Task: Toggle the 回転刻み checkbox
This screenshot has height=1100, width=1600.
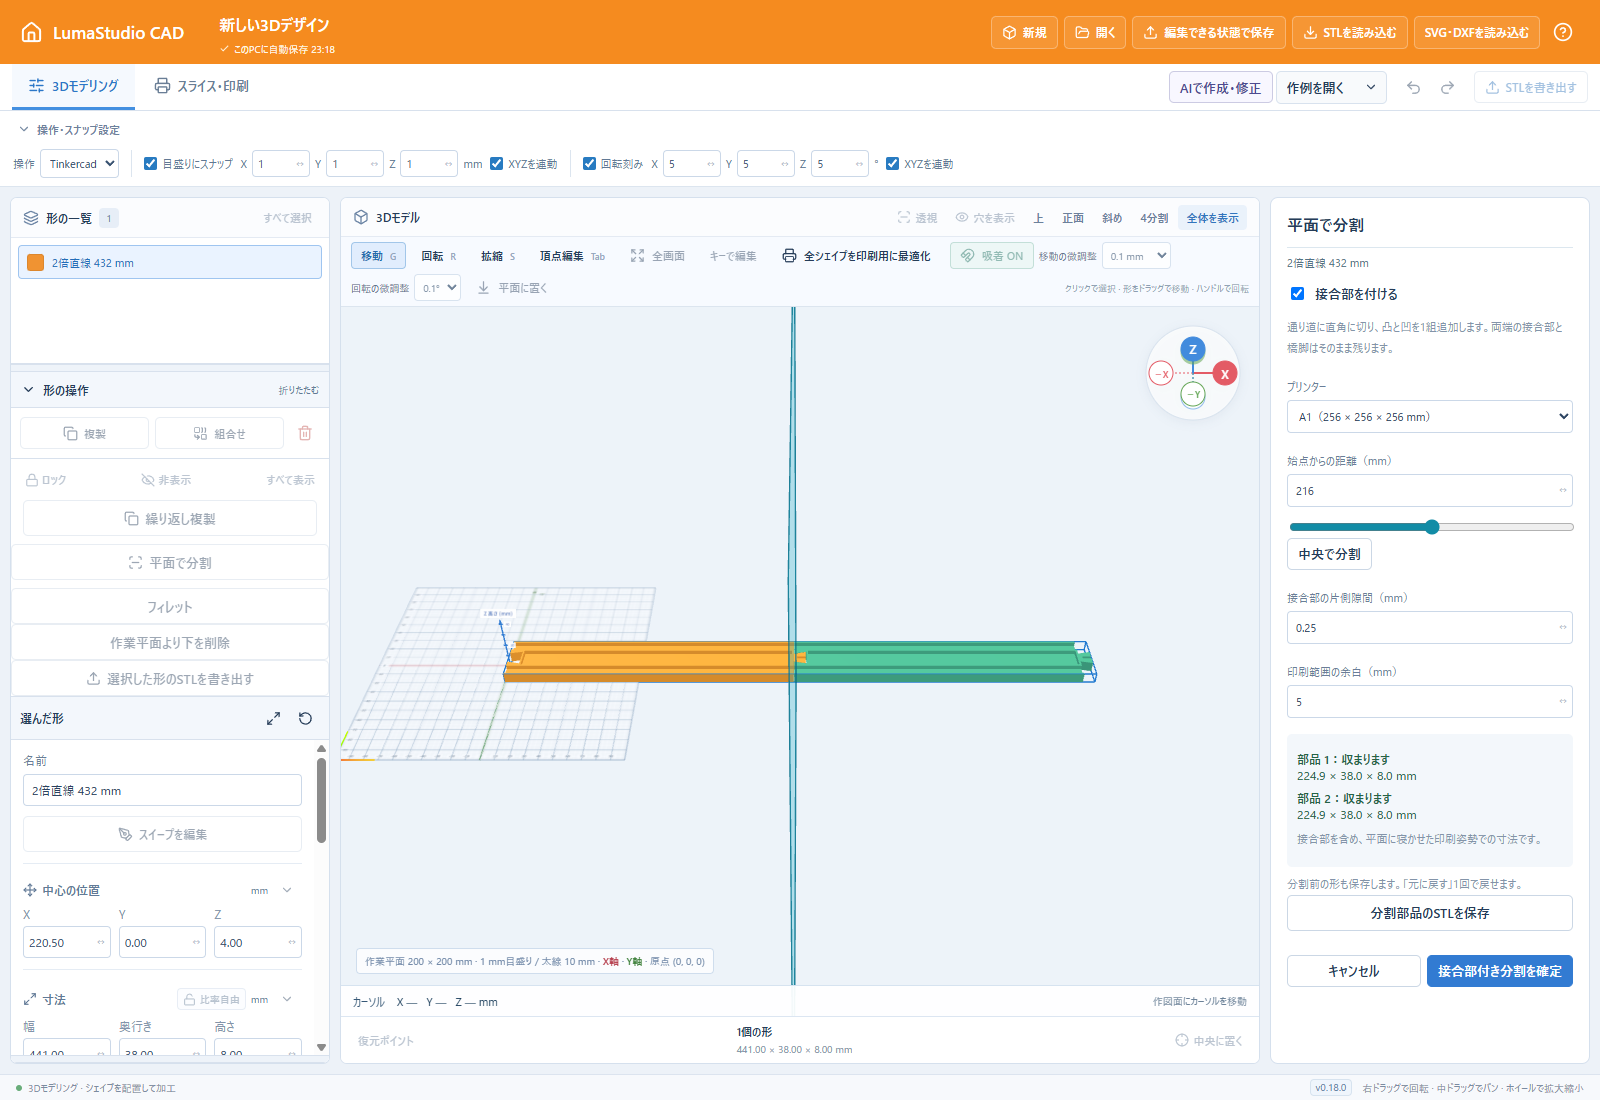Action: pos(589,163)
